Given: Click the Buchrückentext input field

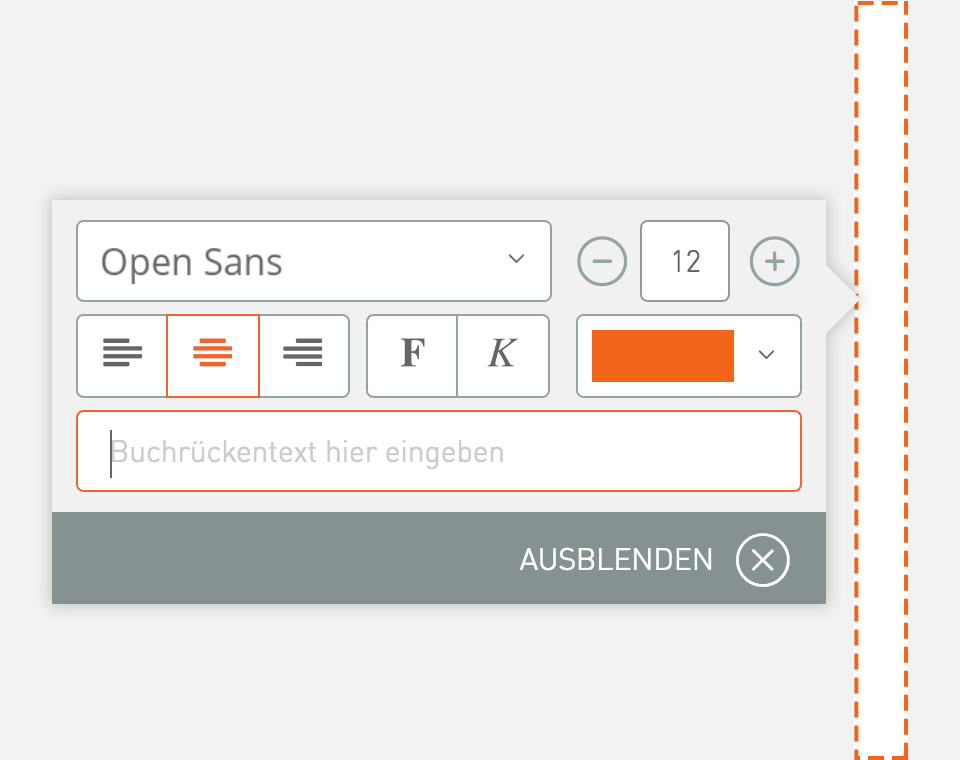Looking at the screenshot, I should [439, 451].
